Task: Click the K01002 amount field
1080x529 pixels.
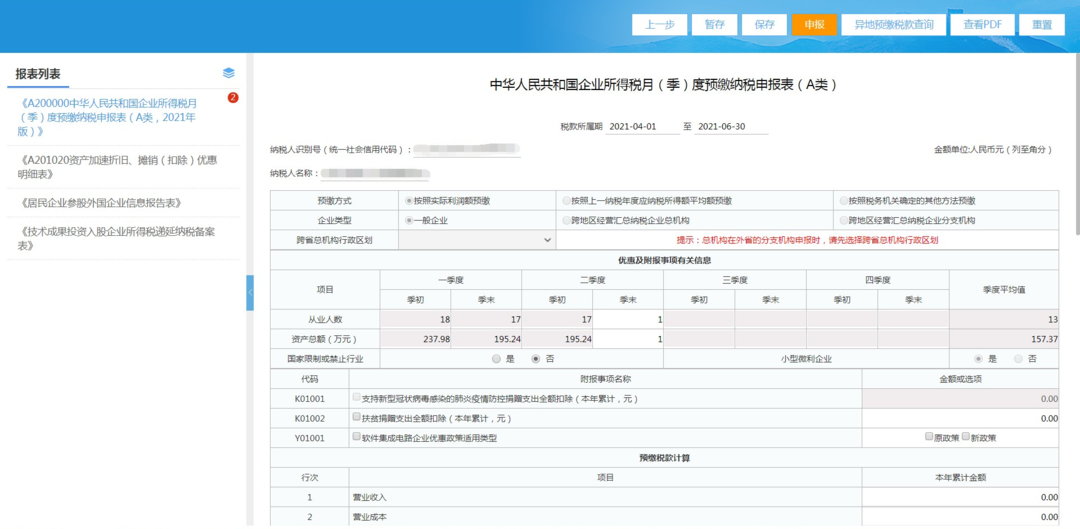Action: 960,418
